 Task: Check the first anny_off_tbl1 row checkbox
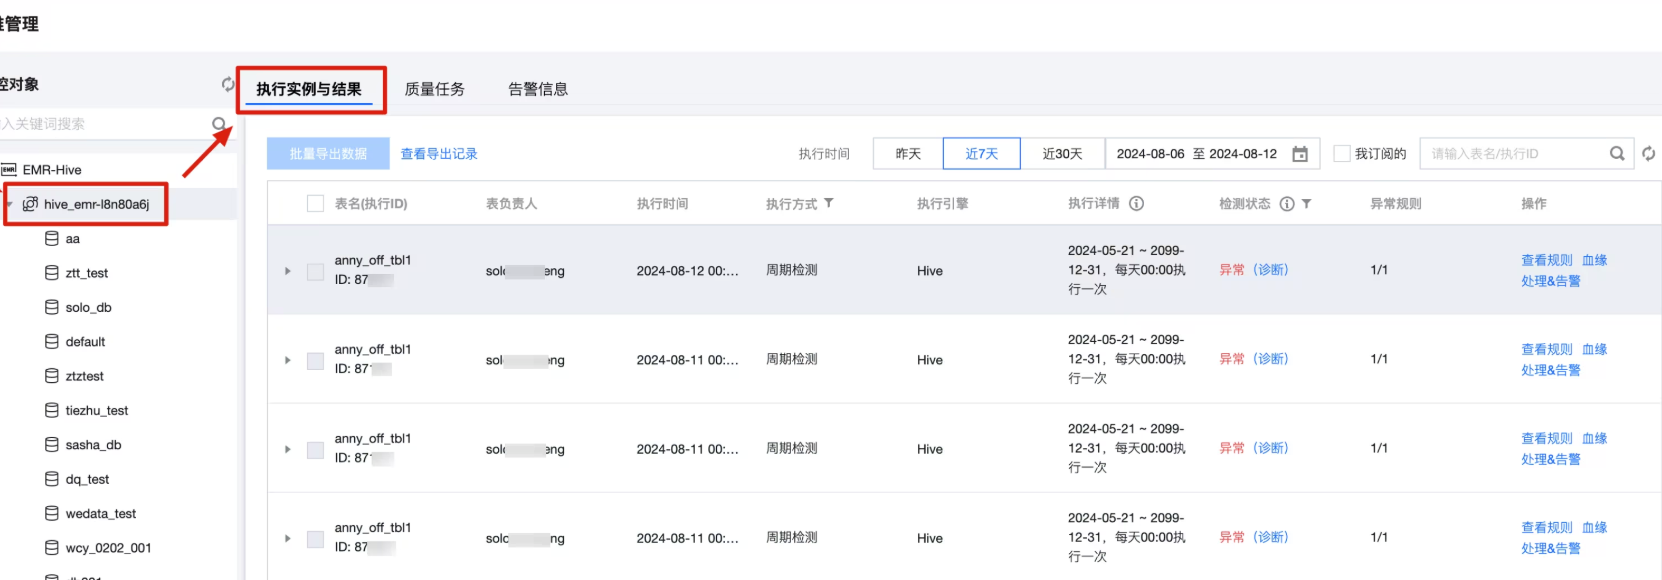(x=315, y=271)
